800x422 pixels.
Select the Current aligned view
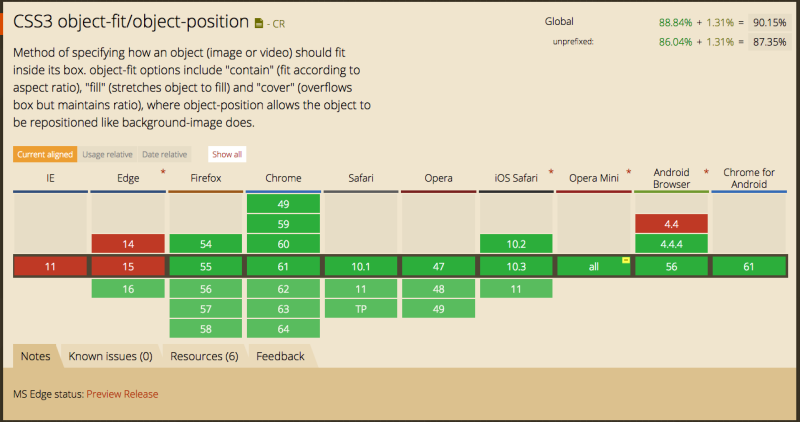(x=45, y=154)
